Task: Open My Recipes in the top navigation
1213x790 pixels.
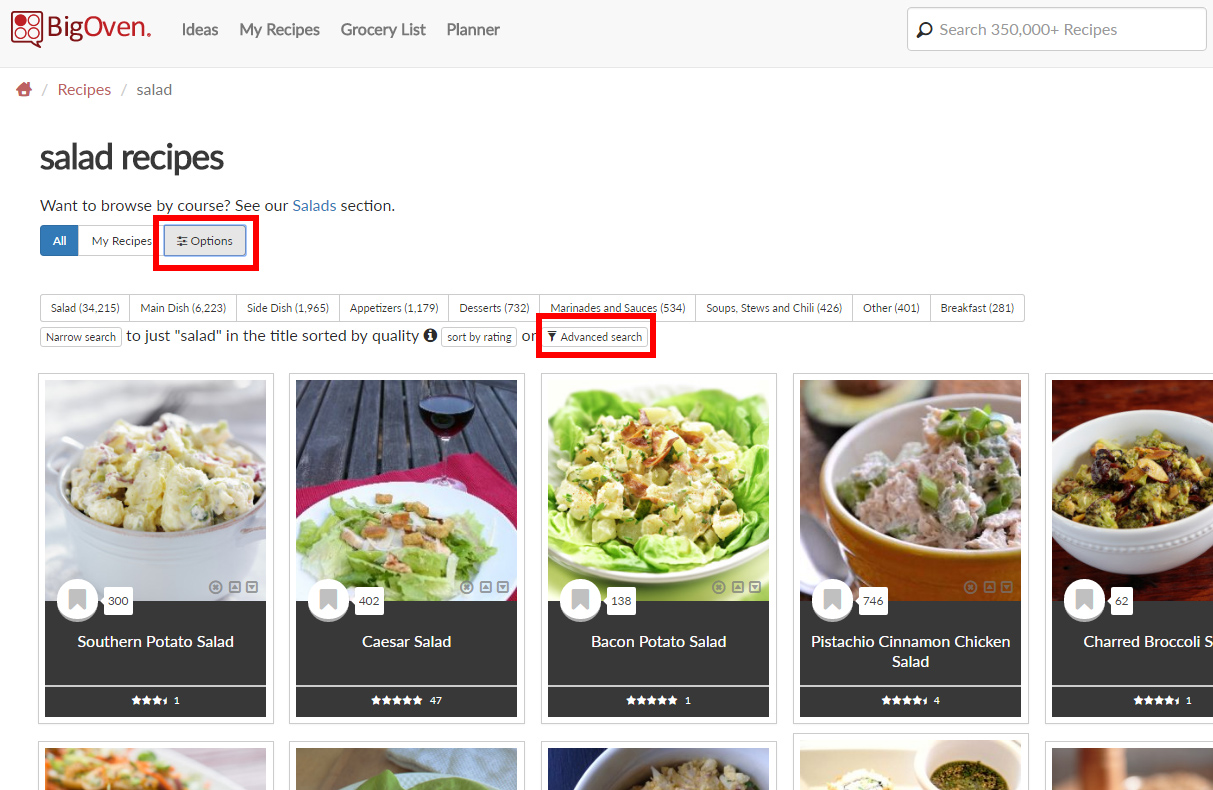Action: [x=280, y=30]
